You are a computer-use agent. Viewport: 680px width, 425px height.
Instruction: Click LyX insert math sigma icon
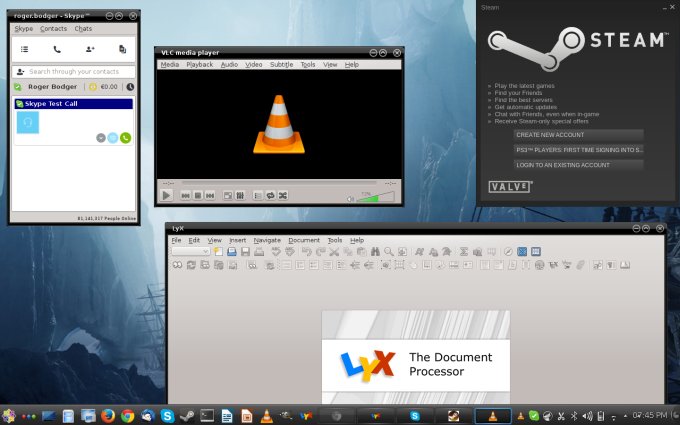pos(464,252)
